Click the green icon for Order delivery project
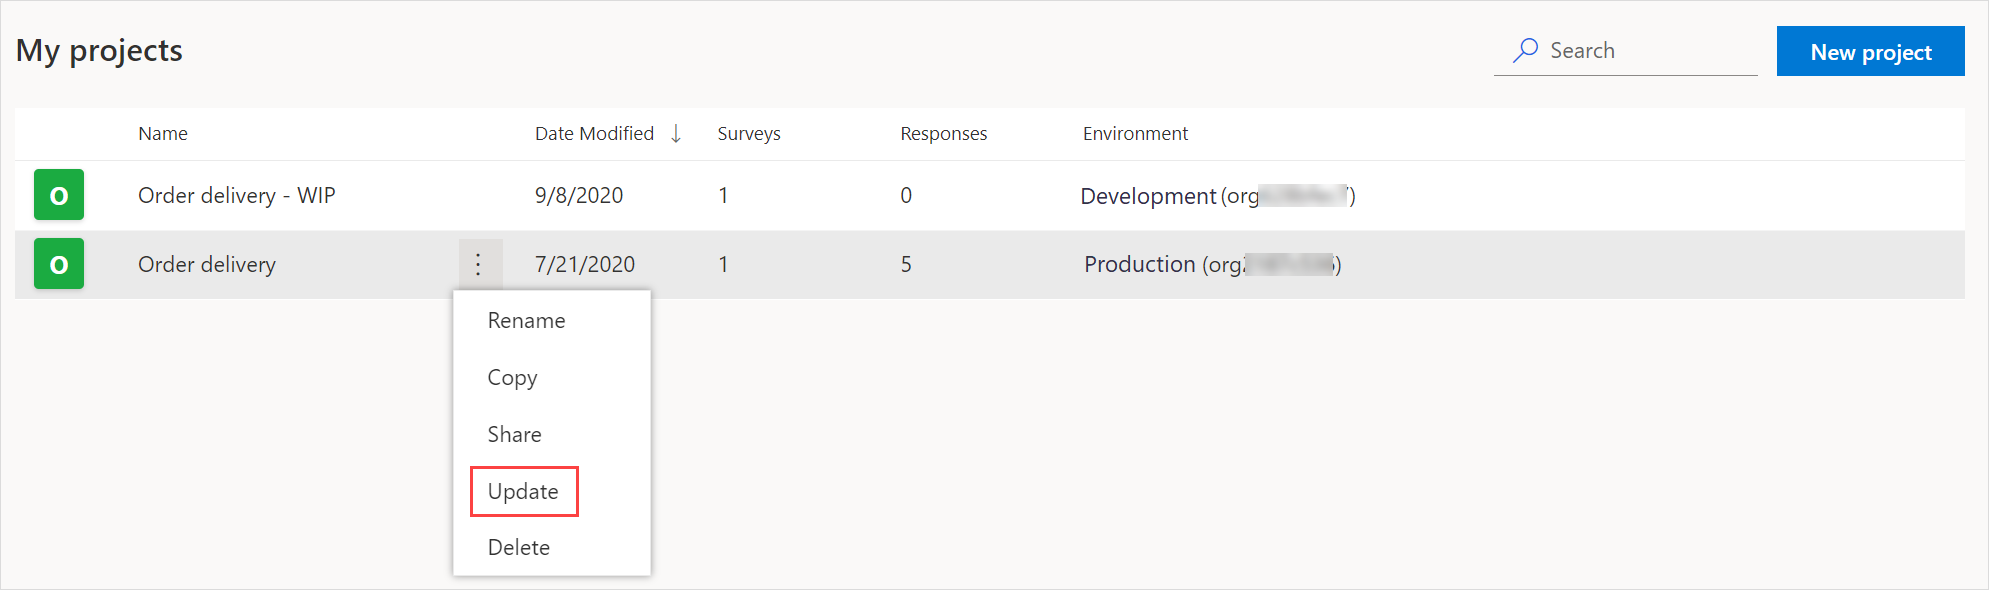This screenshot has height=590, width=1989. coord(59,264)
